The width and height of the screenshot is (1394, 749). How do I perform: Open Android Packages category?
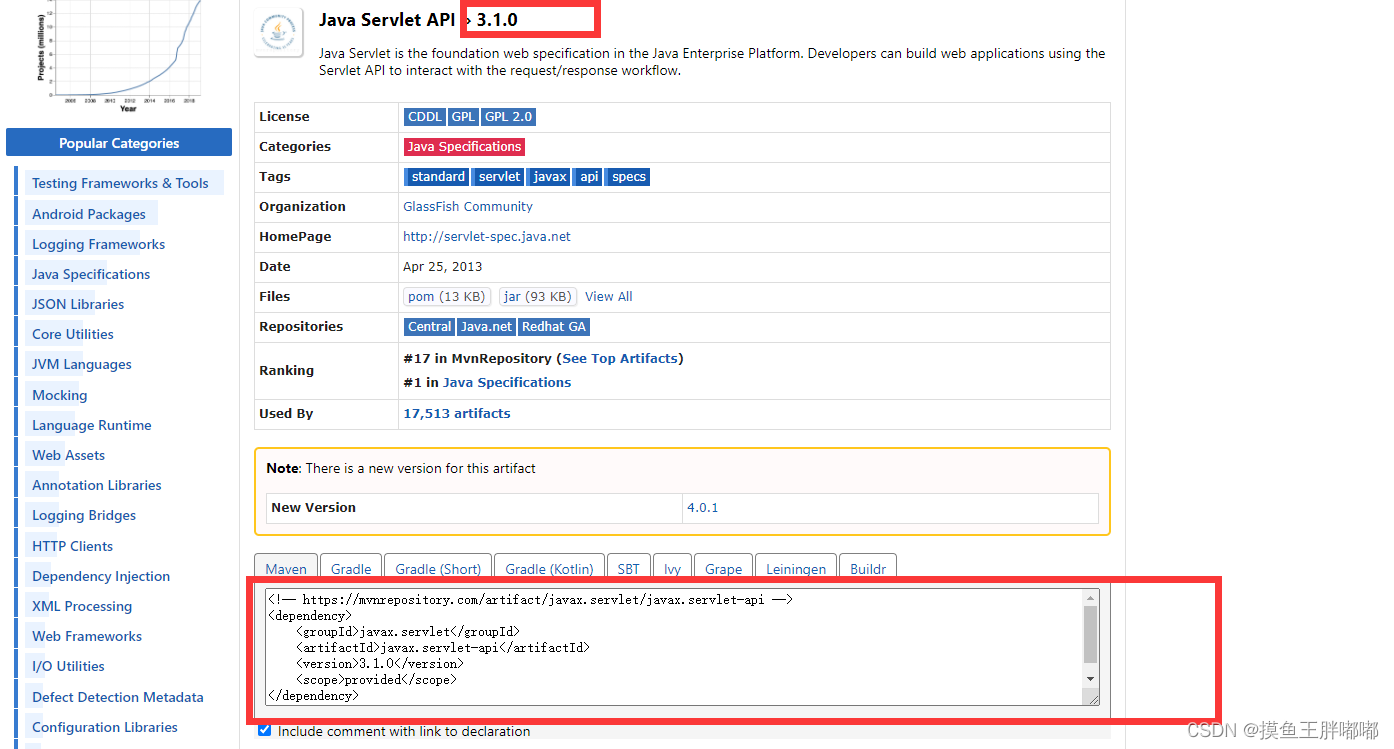coord(89,214)
